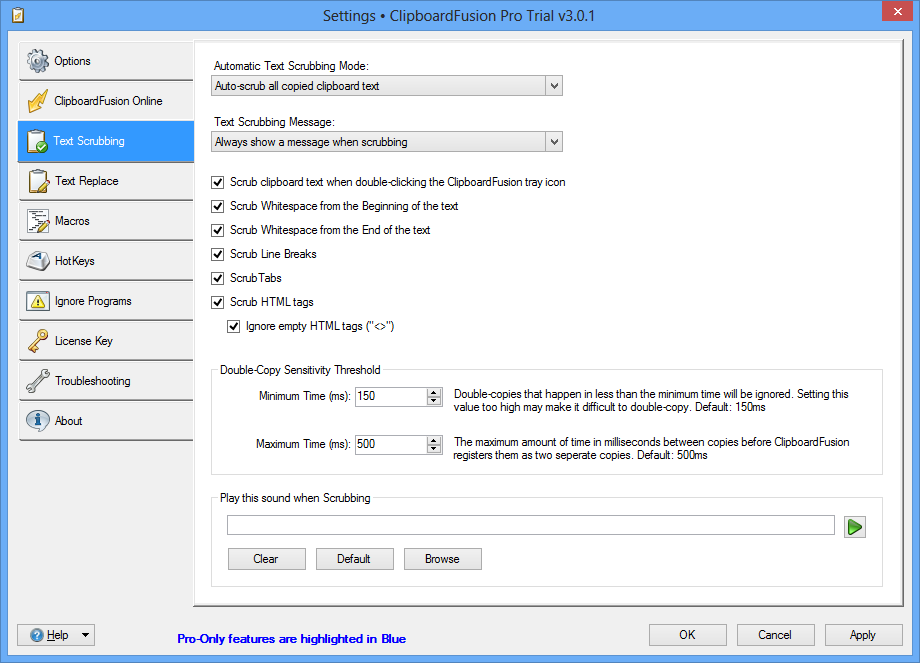Screen dimensions: 920x663
Task: Click the blue Help question mark icon
Action: (x=36, y=635)
